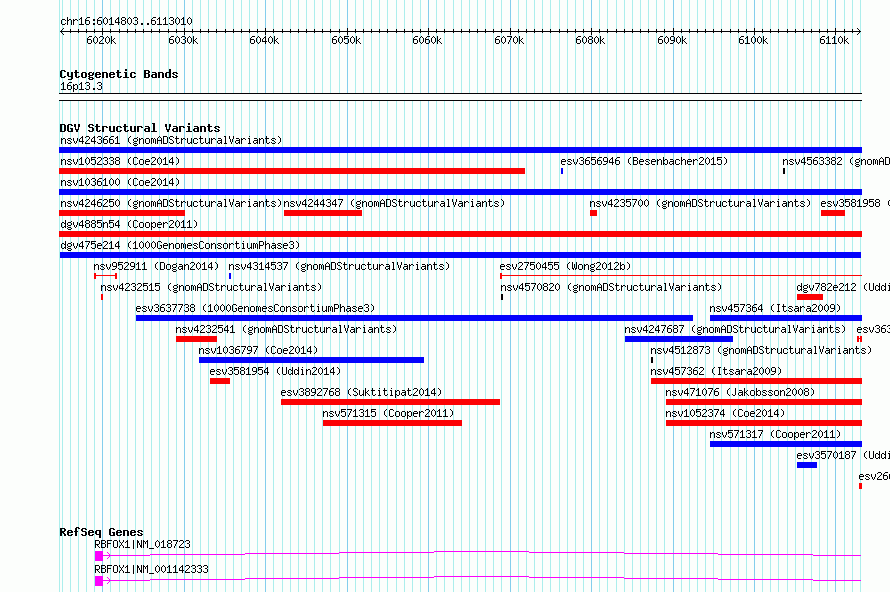This screenshot has width=890, height=592.
Task: Click red bar under nsv4244347
Action: [322, 213]
